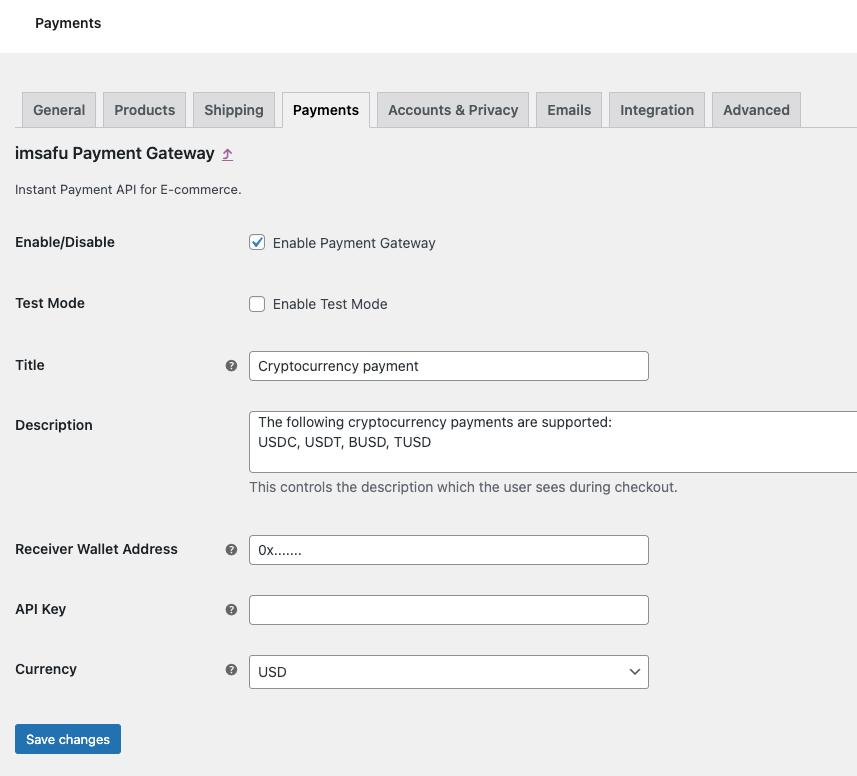Go to the Advanced tab
The image size is (857, 776).
tap(756, 110)
